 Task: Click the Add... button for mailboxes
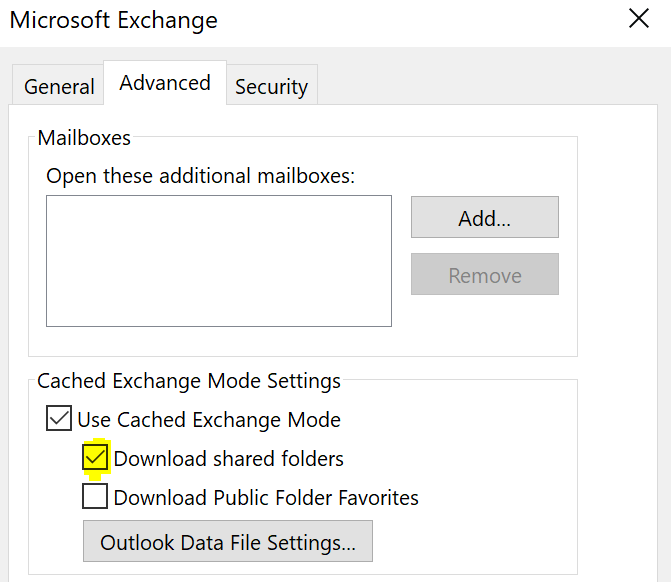click(485, 217)
